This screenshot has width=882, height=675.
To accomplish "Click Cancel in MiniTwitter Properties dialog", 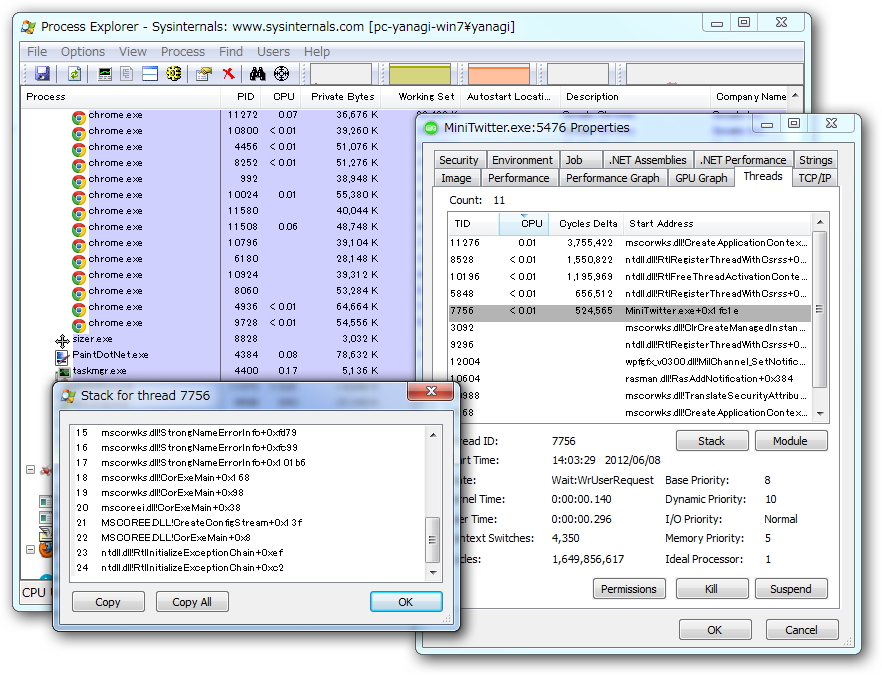I will (x=802, y=630).
